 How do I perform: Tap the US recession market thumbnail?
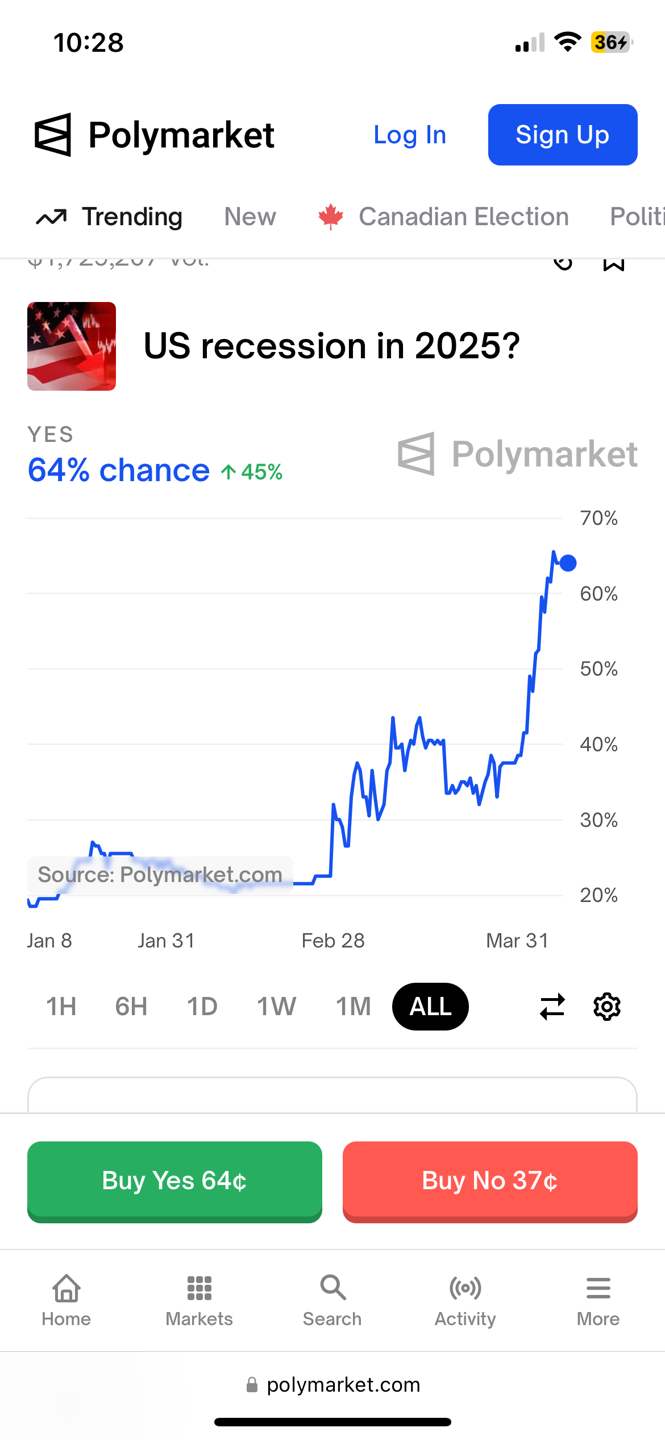click(x=72, y=346)
